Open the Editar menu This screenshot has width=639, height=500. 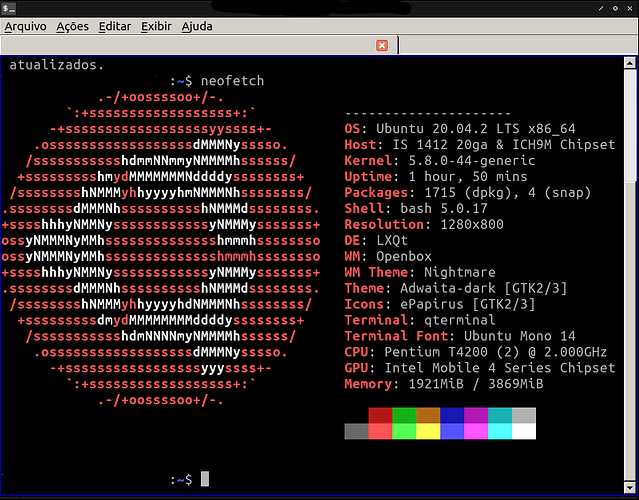point(115,26)
